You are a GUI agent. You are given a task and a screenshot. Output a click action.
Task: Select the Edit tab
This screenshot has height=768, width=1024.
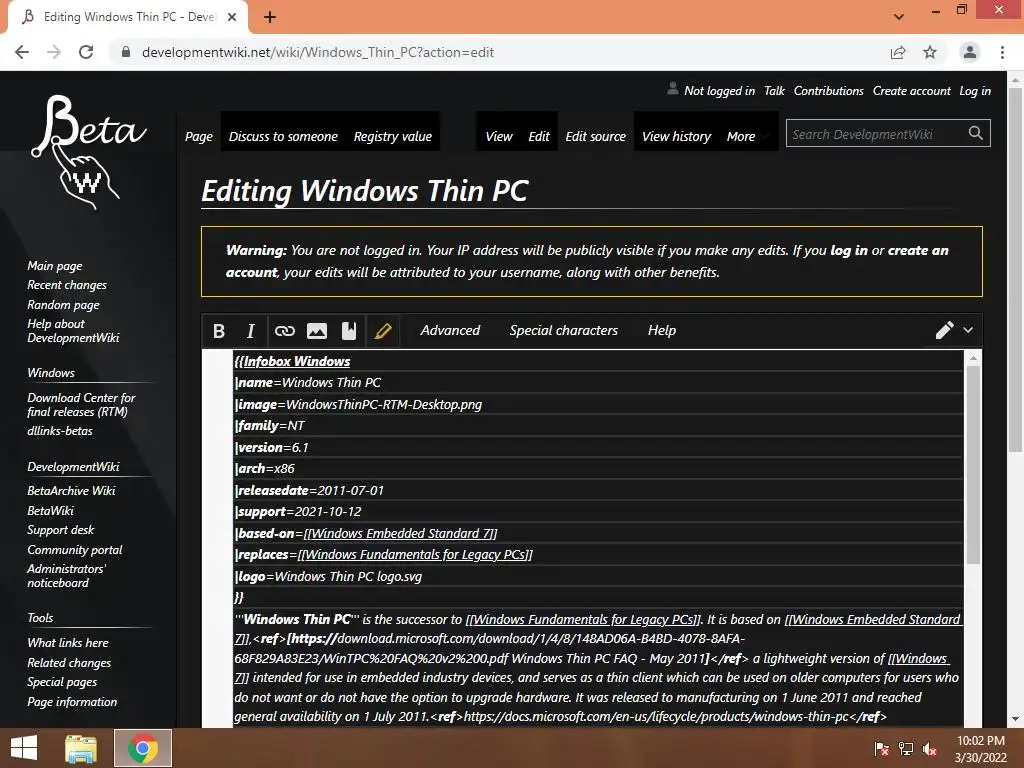click(x=539, y=136)
